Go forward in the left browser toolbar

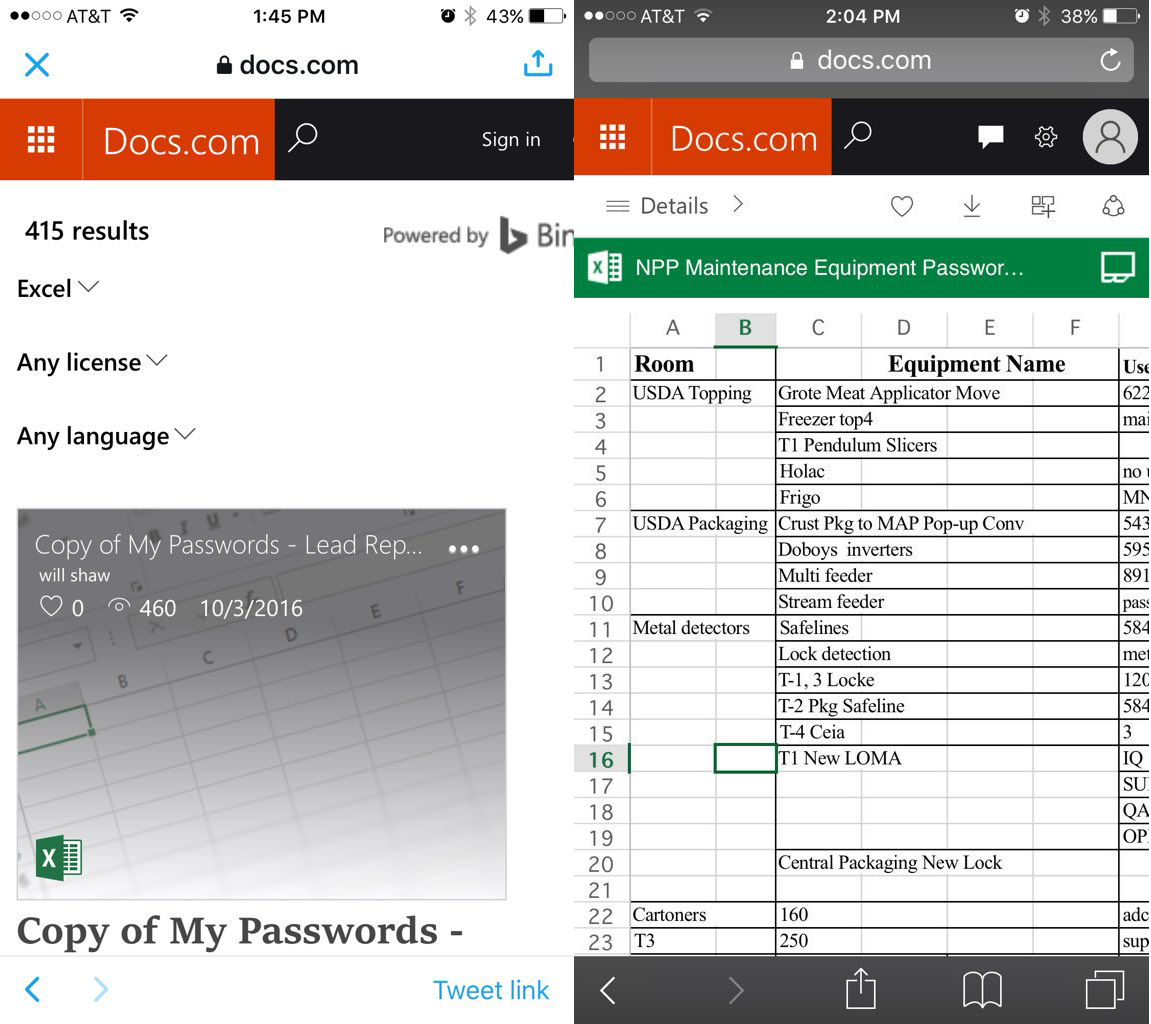click(x=101, y=989)
